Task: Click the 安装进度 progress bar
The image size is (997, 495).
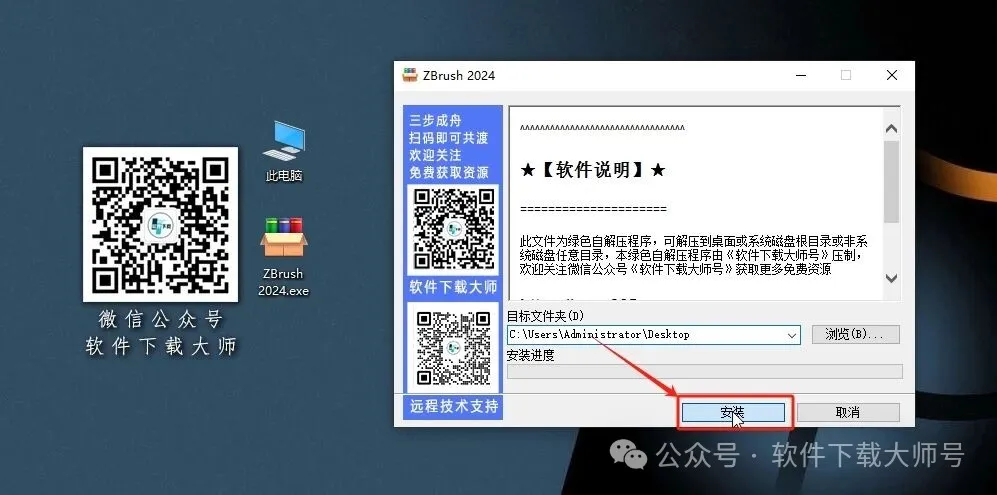Action: click(705, 372)
